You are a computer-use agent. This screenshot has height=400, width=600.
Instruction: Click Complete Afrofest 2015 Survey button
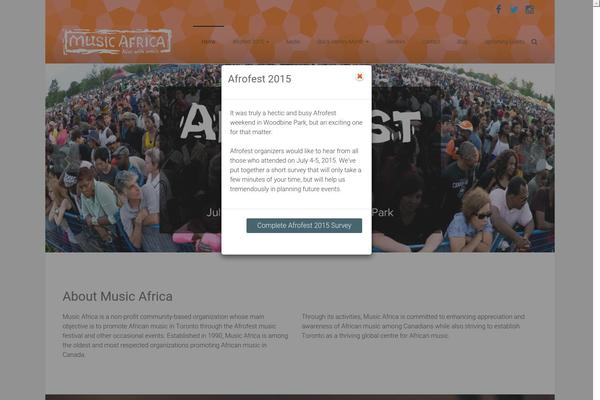point(304,225)
